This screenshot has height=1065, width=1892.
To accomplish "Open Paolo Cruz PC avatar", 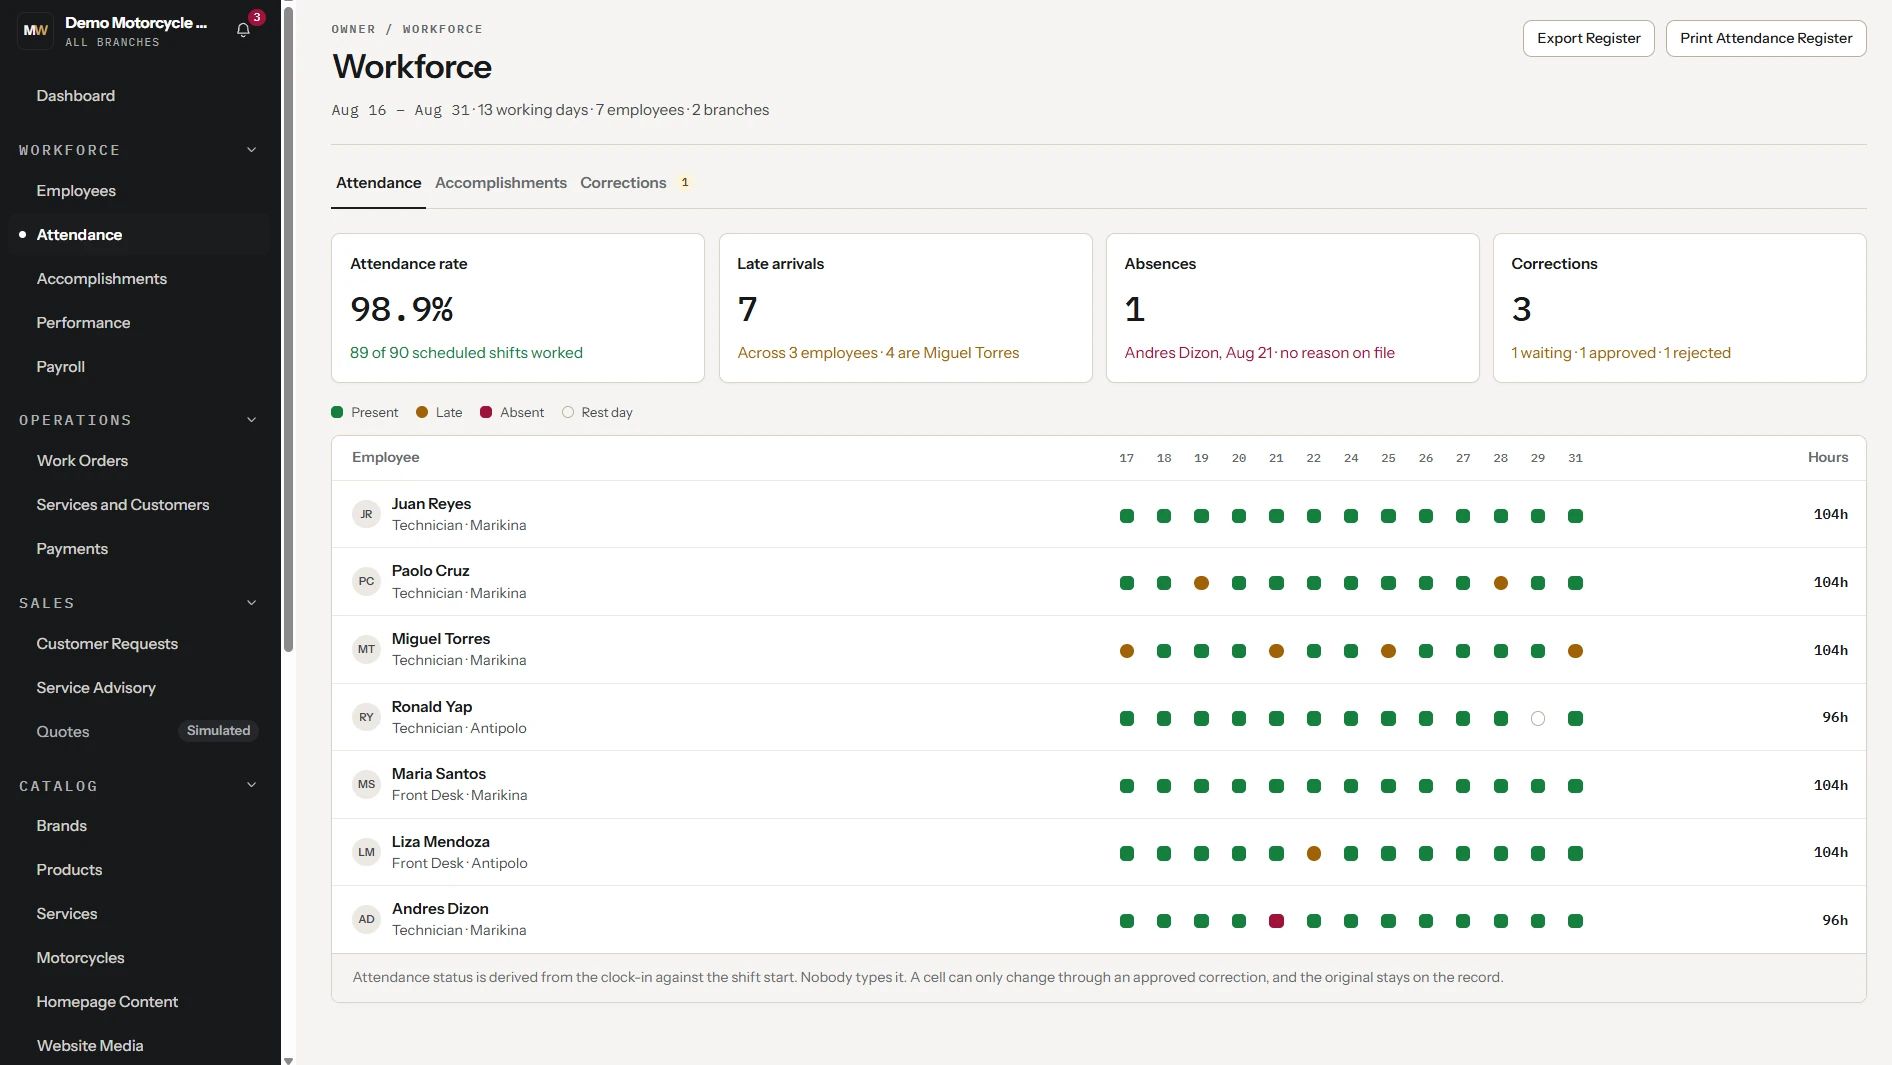I will point(367,582).
